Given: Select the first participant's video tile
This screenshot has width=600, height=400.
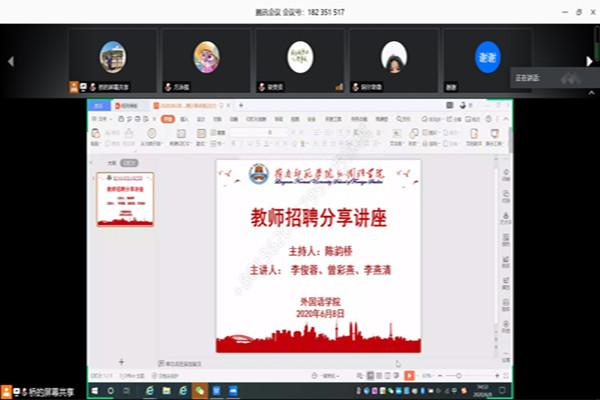Looking at the screenshot, I should 112,59.
